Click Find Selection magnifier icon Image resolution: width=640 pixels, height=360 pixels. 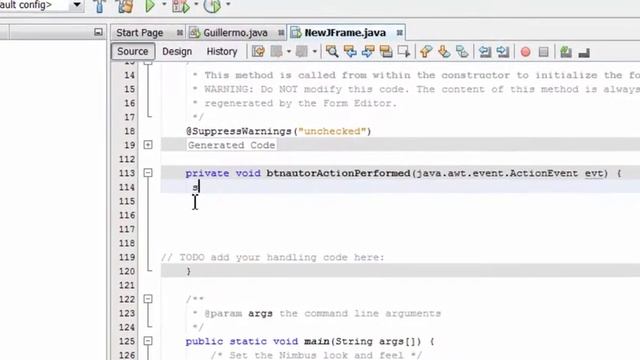coord(332,51)
